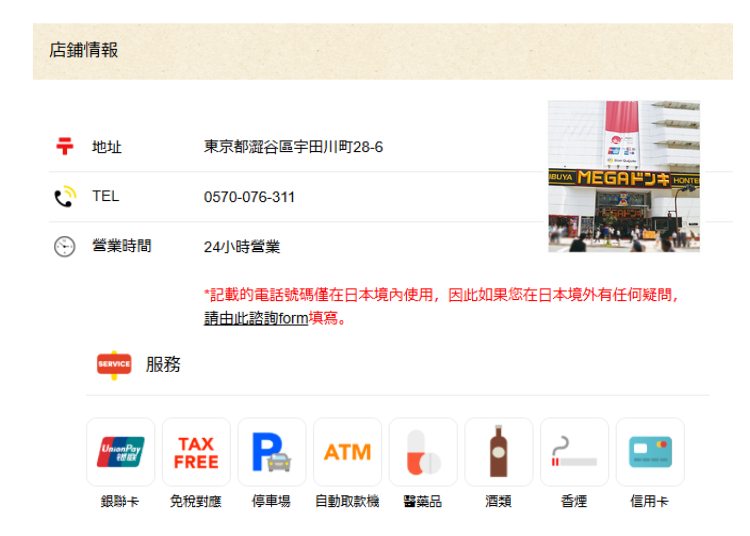Select the alcohol bottle icon
This screenshot has height=536, width=750.
tap(498, 452)
